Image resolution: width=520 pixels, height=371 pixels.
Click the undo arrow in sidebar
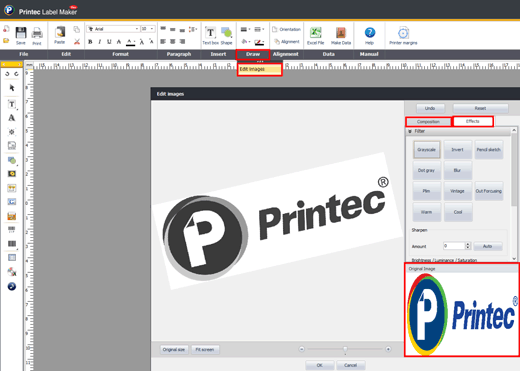(x=7, y=74)
